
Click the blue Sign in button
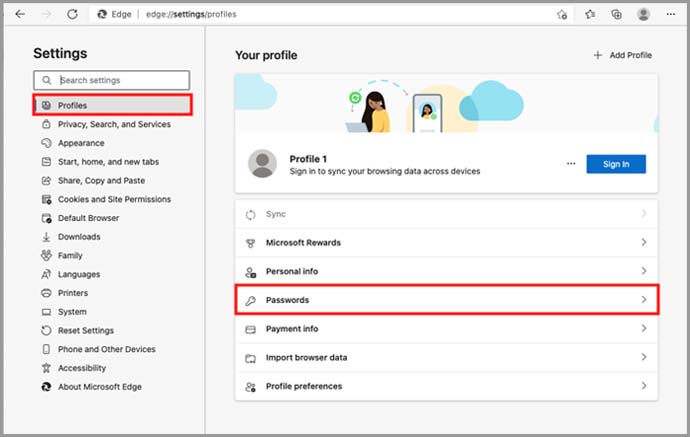616,164
